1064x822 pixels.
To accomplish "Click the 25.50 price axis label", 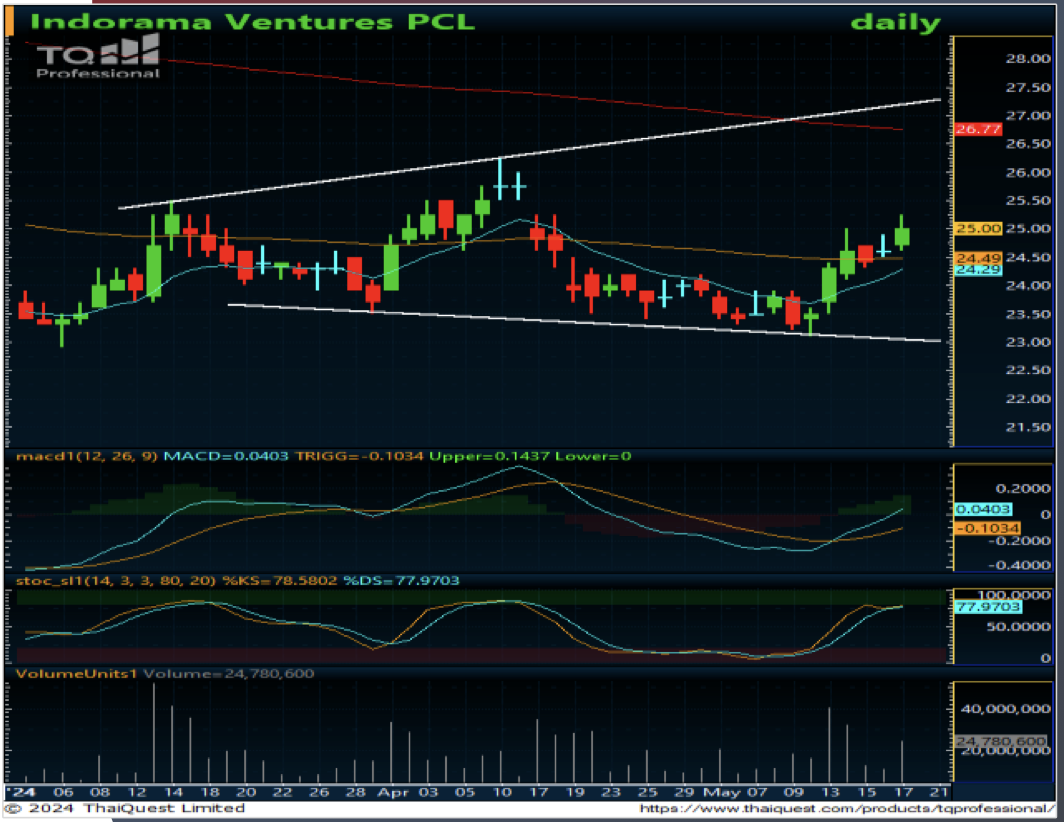I will coord(1028,201).
